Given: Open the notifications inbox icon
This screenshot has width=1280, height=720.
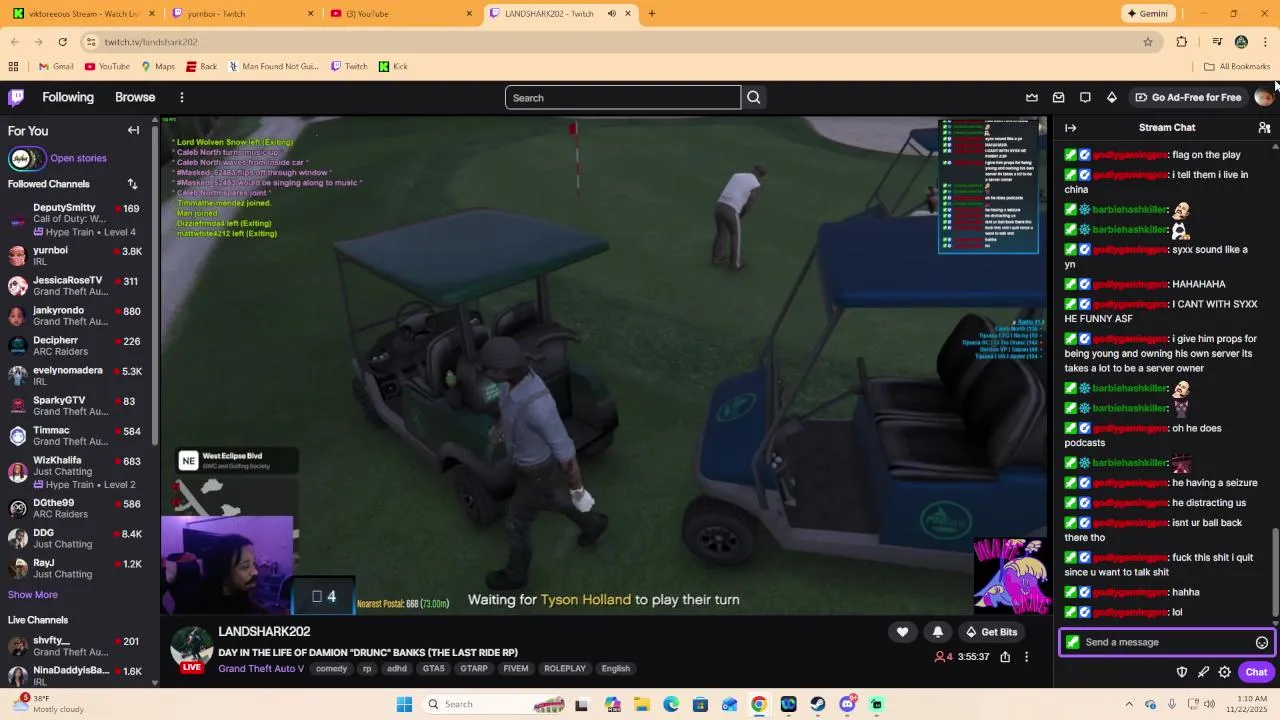Looking at the screenshot, I should [x=1058, y=97].
